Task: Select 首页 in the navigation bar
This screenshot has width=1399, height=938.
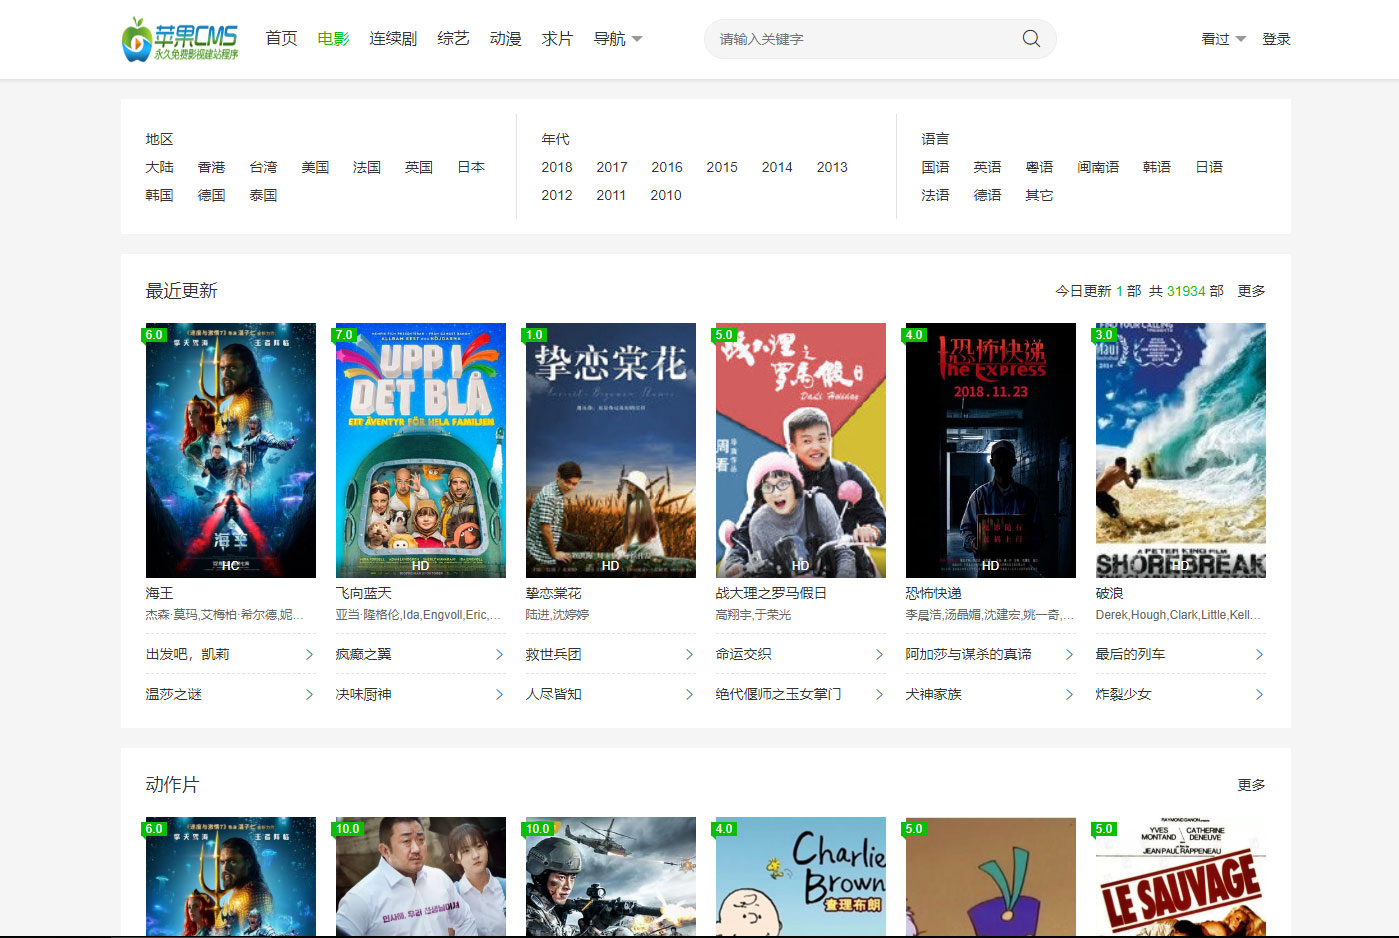Action: coord(281,38)
